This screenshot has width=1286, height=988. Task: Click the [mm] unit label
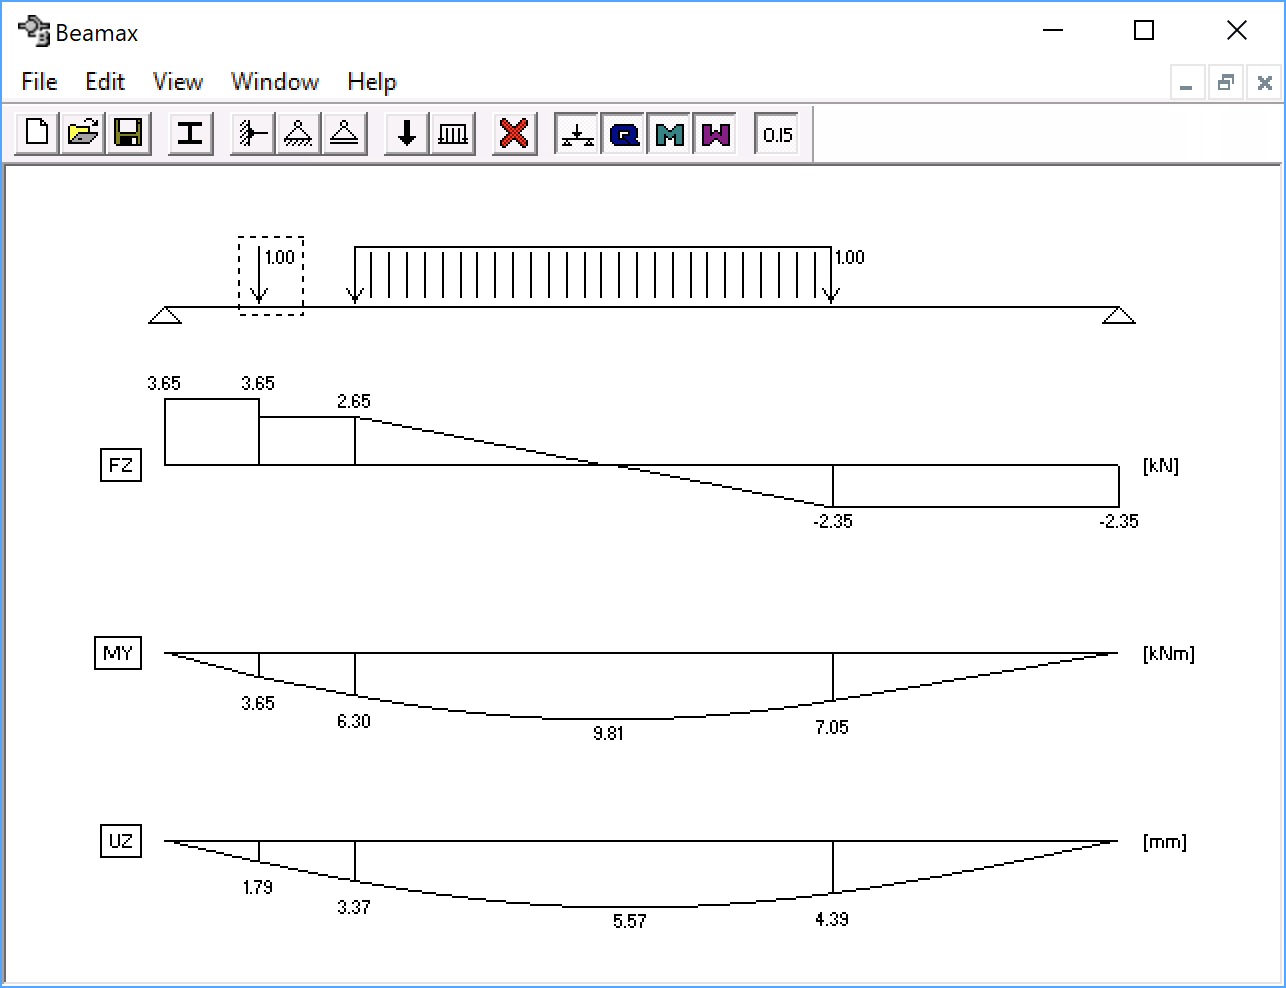pyautogui.click(x=1165, y=842)
